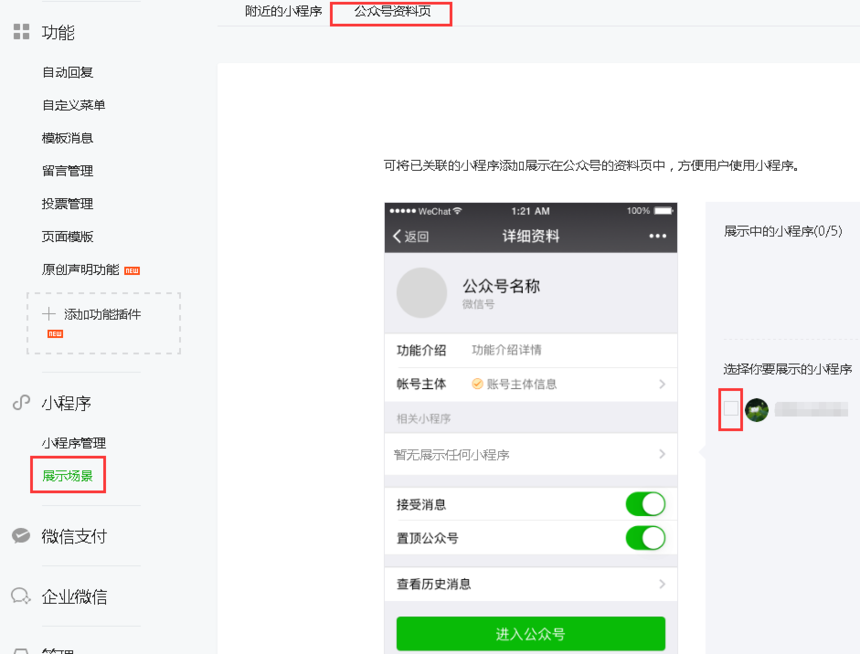
Task: Open 模板消息 in the sidebar
Action: click(67, 138)
